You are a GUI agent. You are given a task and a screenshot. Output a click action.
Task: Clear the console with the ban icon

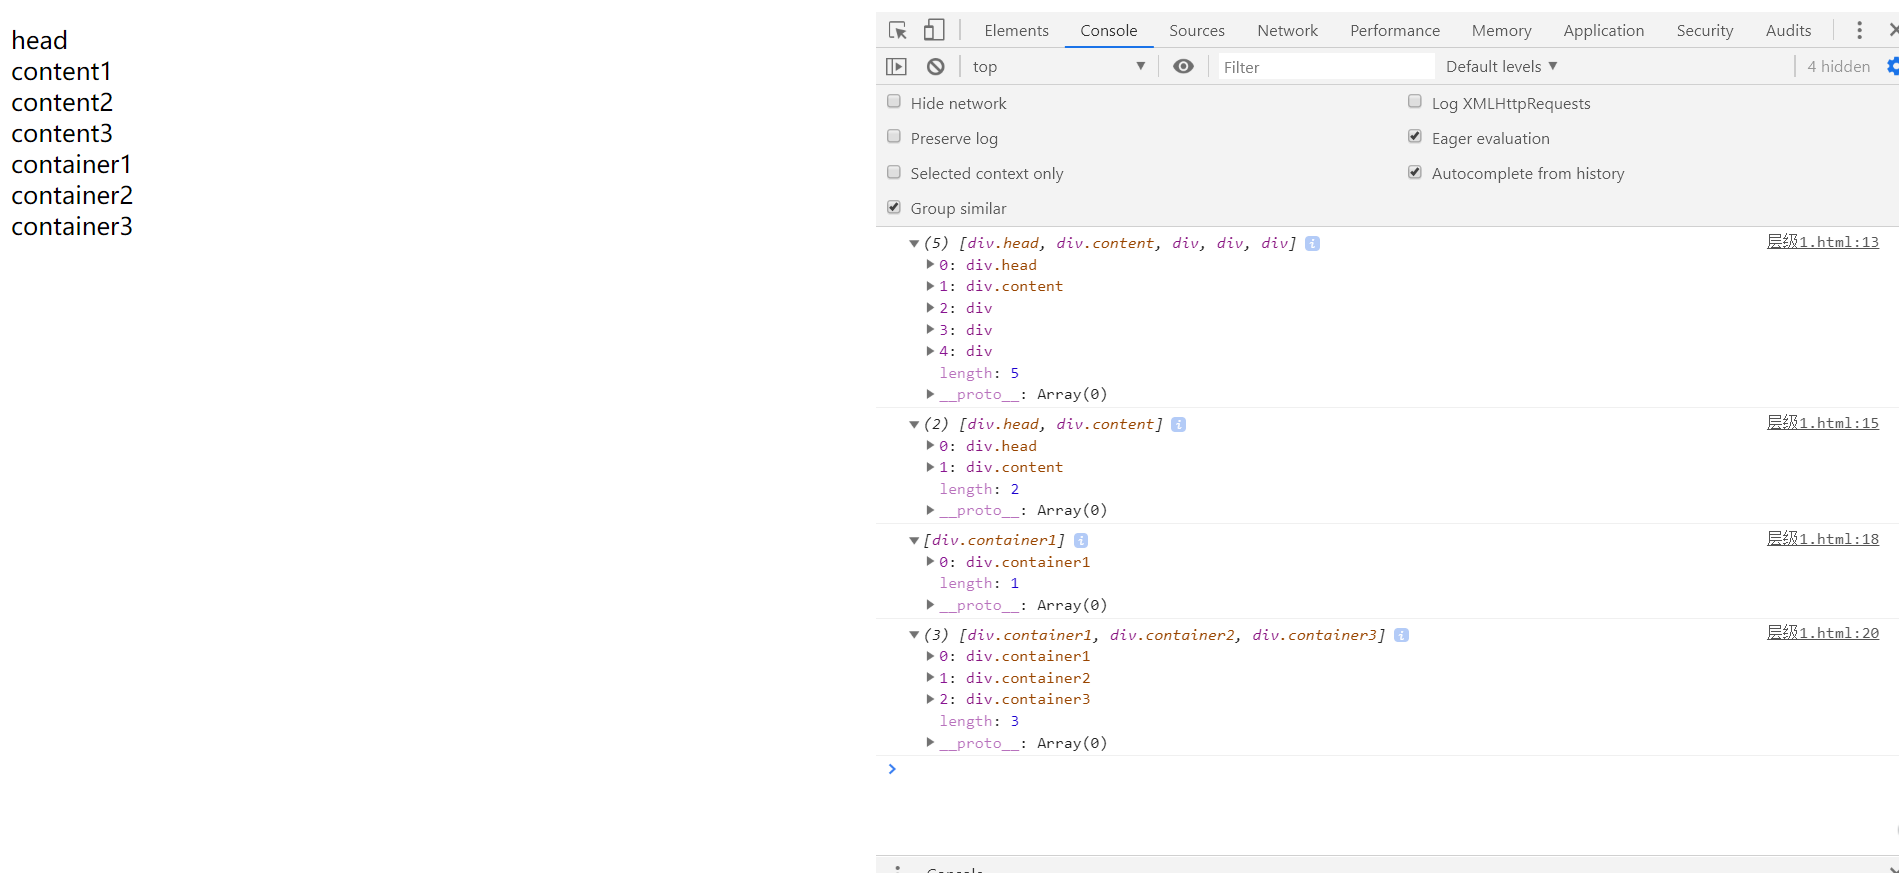pyautogui.click(x=935, y=66)
